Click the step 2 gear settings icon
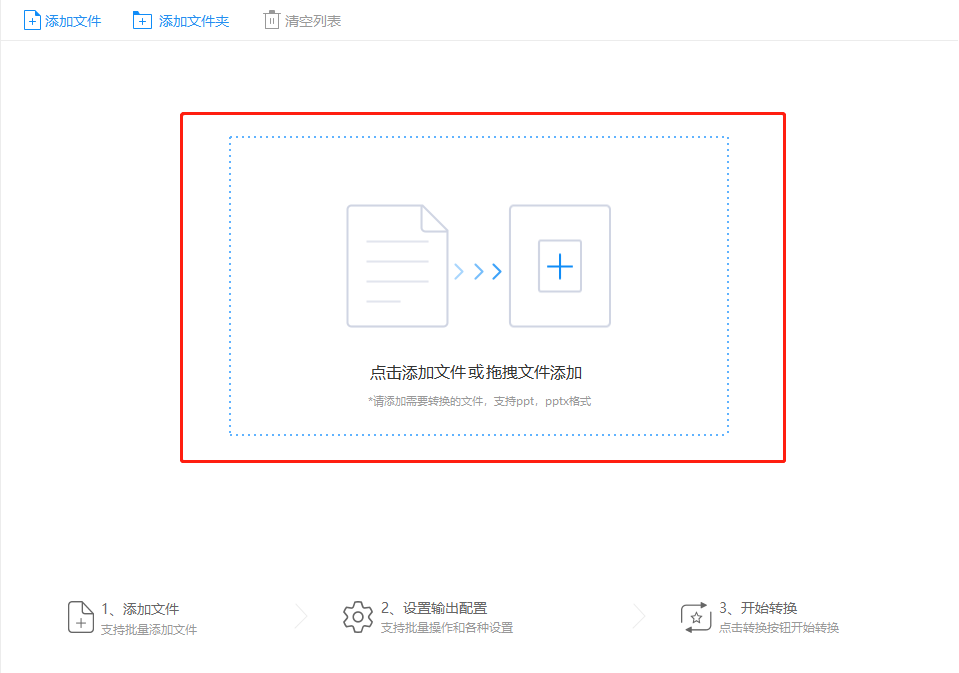Image resolution: width=959 pixels, height=673 pixels. click(358, 617)
